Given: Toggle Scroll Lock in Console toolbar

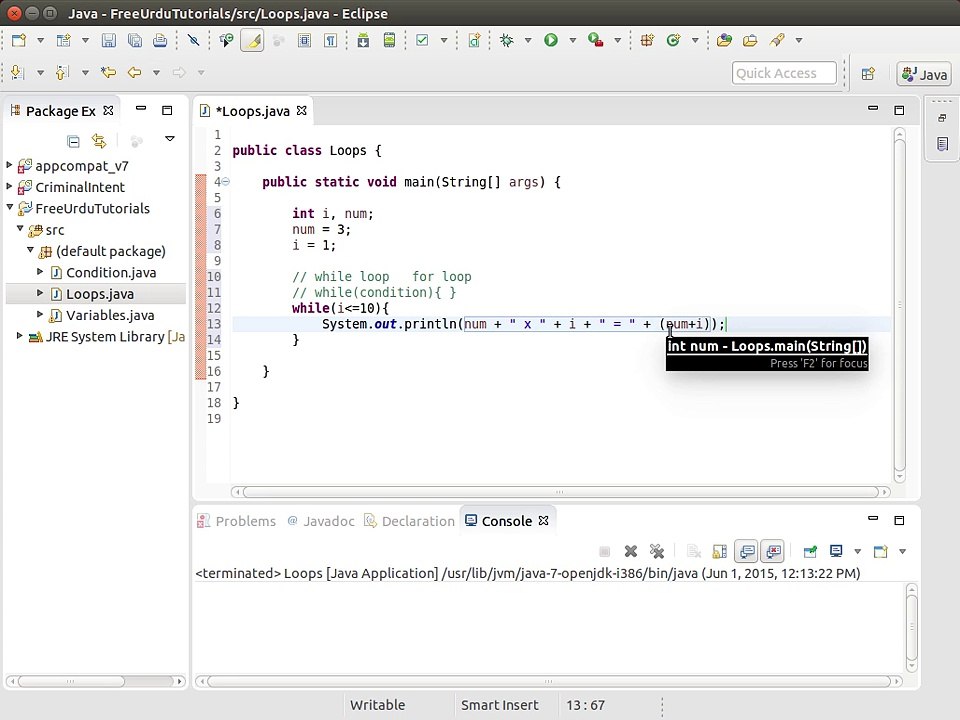Looking at the screenshot, I should point(719,552).
